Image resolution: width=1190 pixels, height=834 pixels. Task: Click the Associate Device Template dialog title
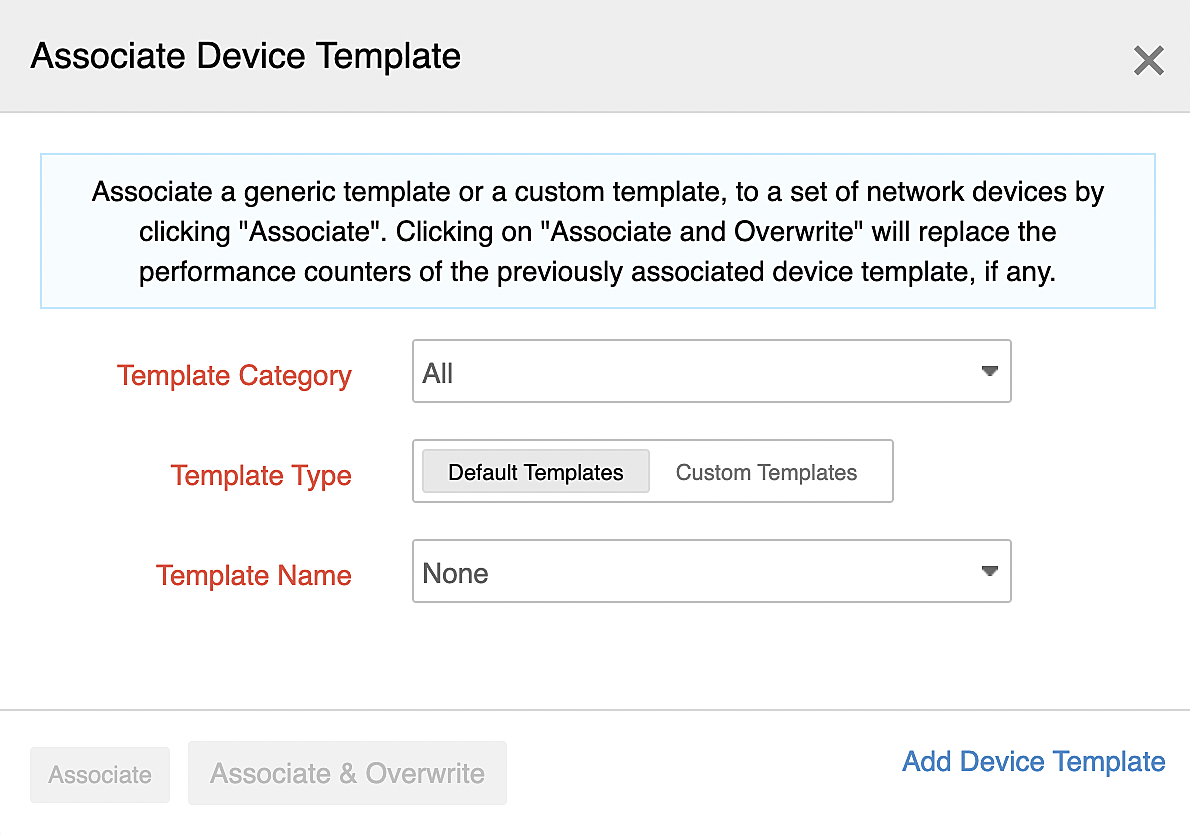point(246,56)
